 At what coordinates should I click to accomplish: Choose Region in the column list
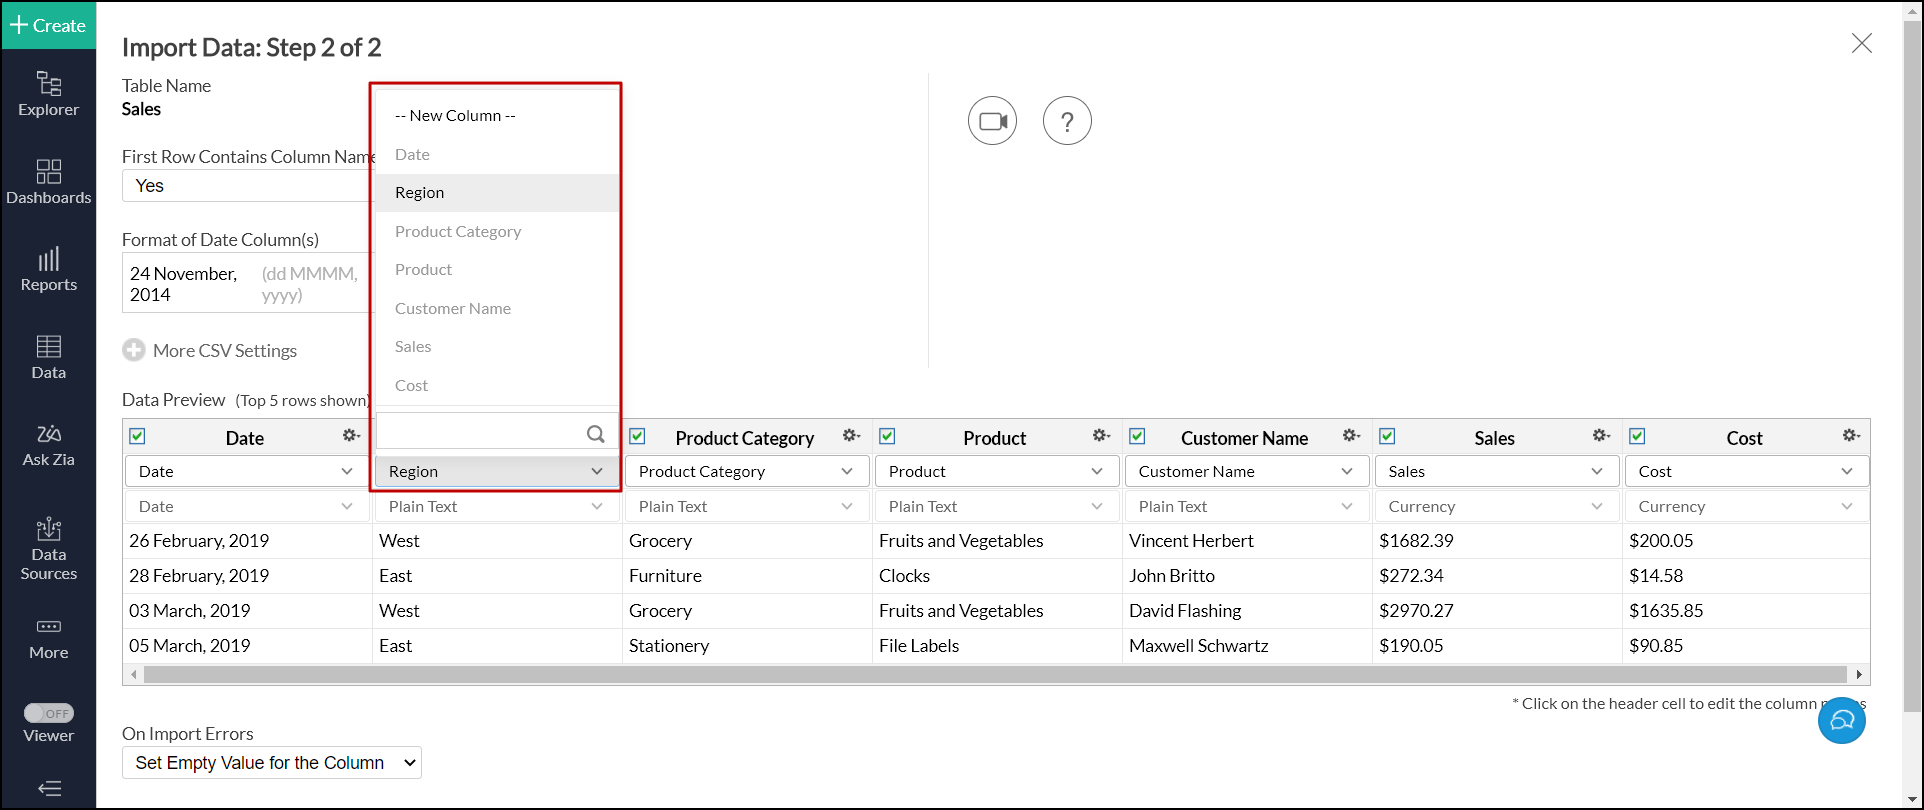(420, 193)
